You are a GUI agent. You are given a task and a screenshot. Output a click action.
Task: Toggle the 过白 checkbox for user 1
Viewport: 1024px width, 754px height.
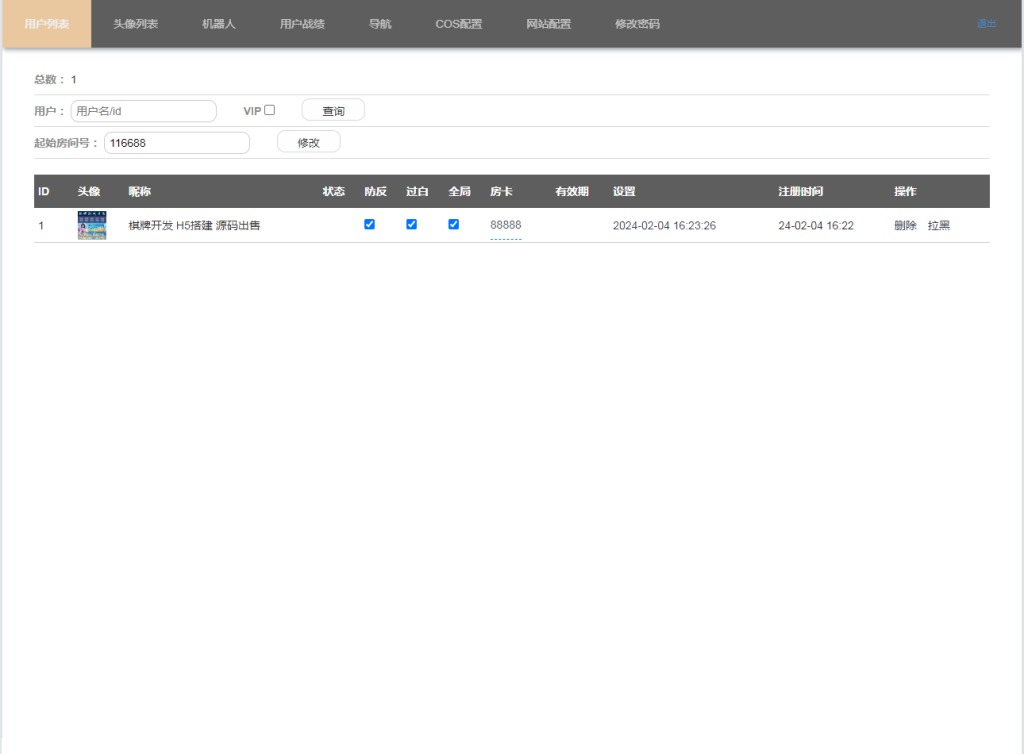point(411,225)
